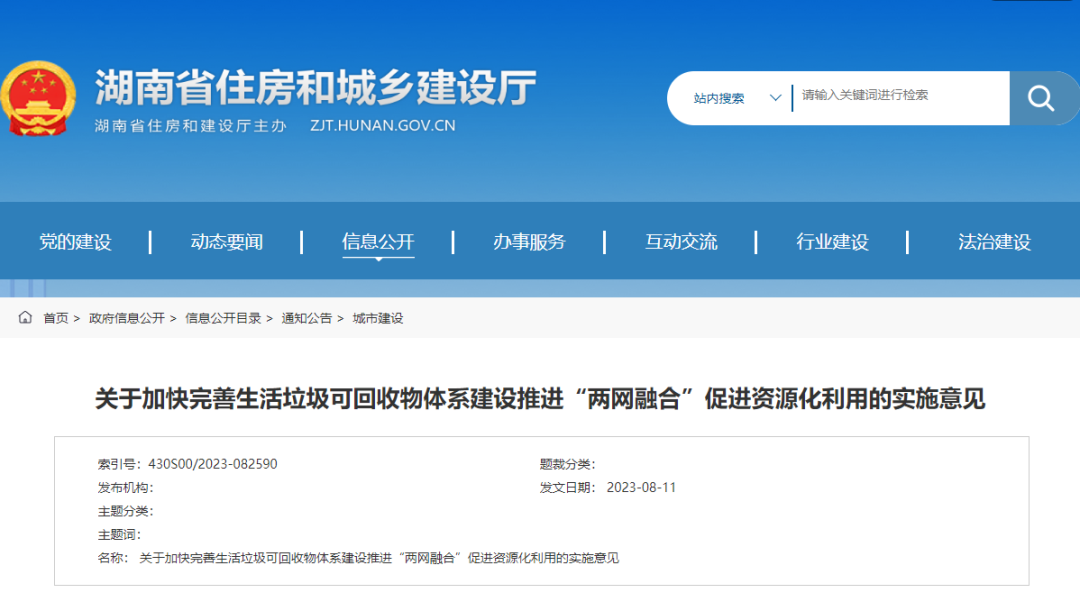
Task: Expand search scope chevron arrow
Action: 775,98
